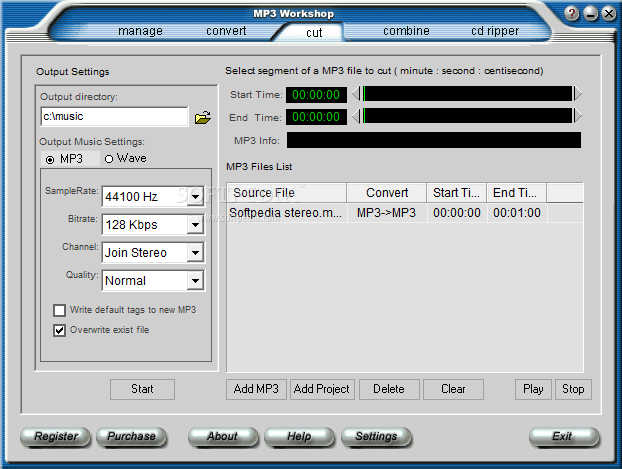Delete the selected file from list
The height and width of the screenshot is (469, 622).
(x=389, y=389)
